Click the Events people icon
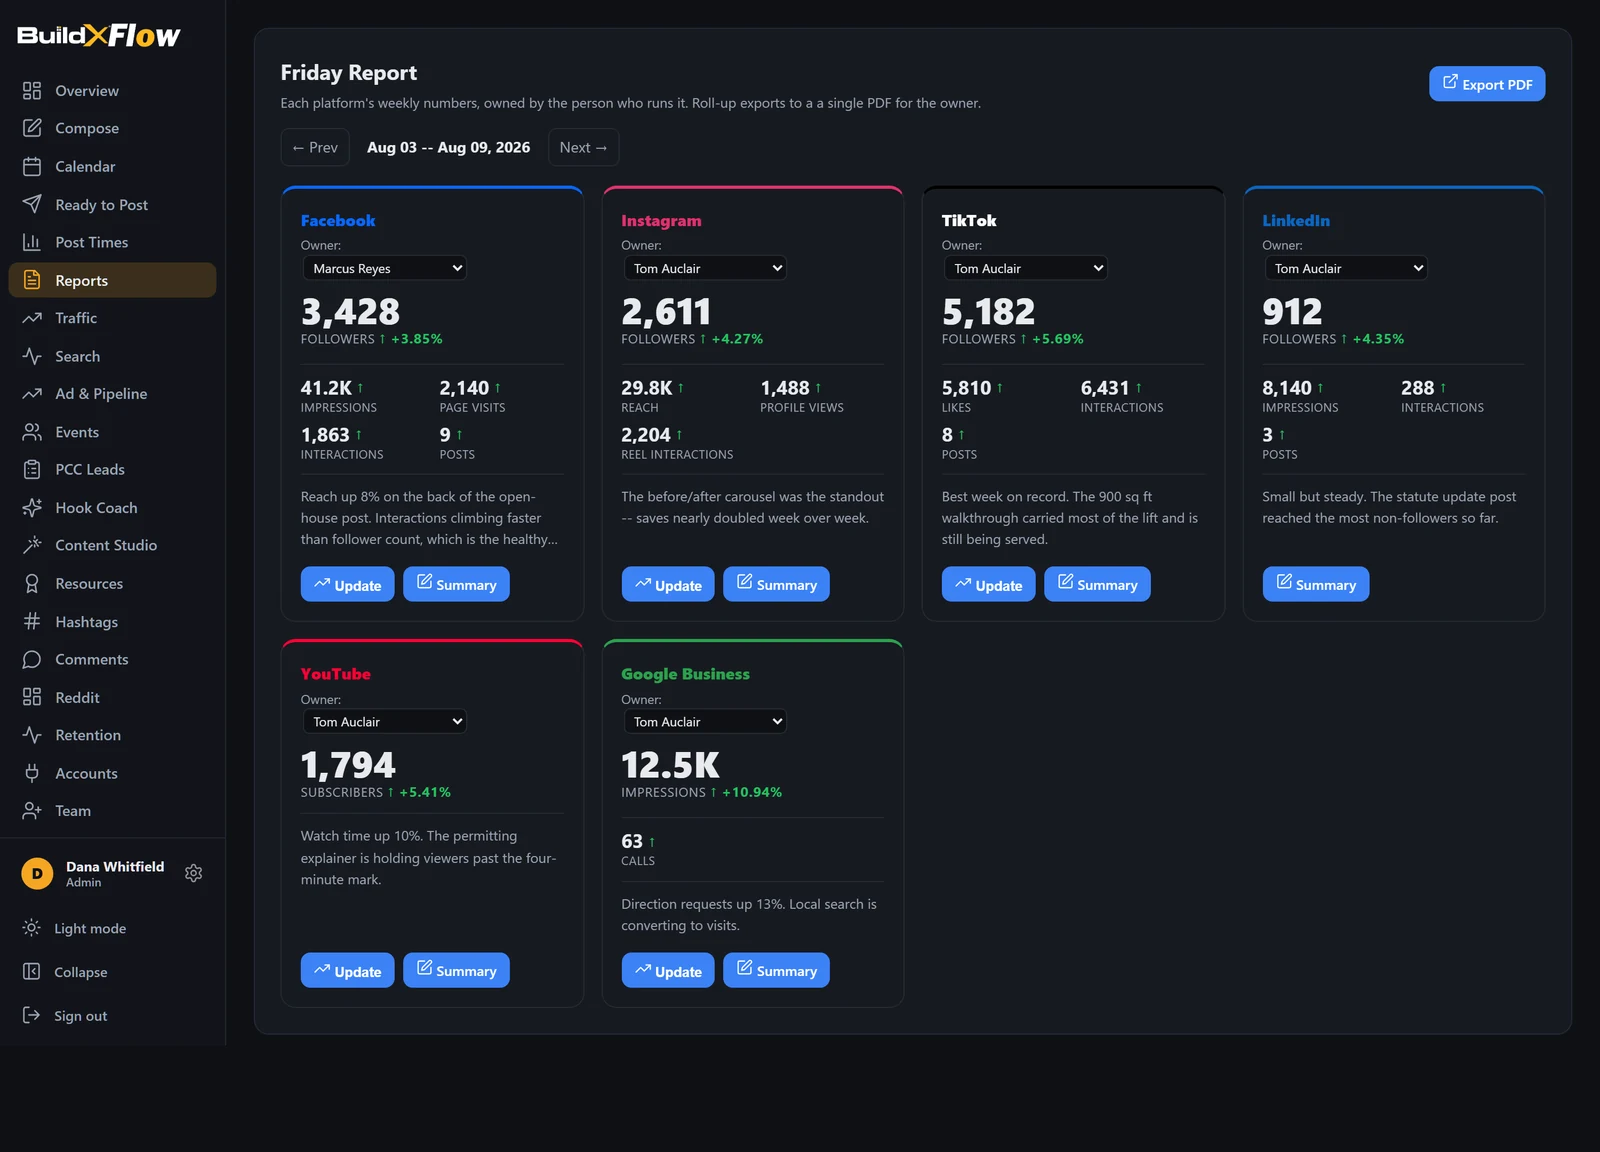The width and height of the screenshot is (1600, 1152). (x=32, y=432)
